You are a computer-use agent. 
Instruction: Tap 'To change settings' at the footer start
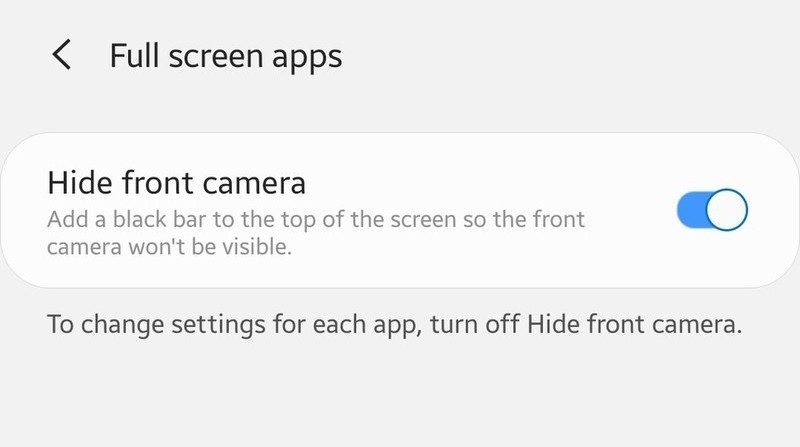coord(156,326)
